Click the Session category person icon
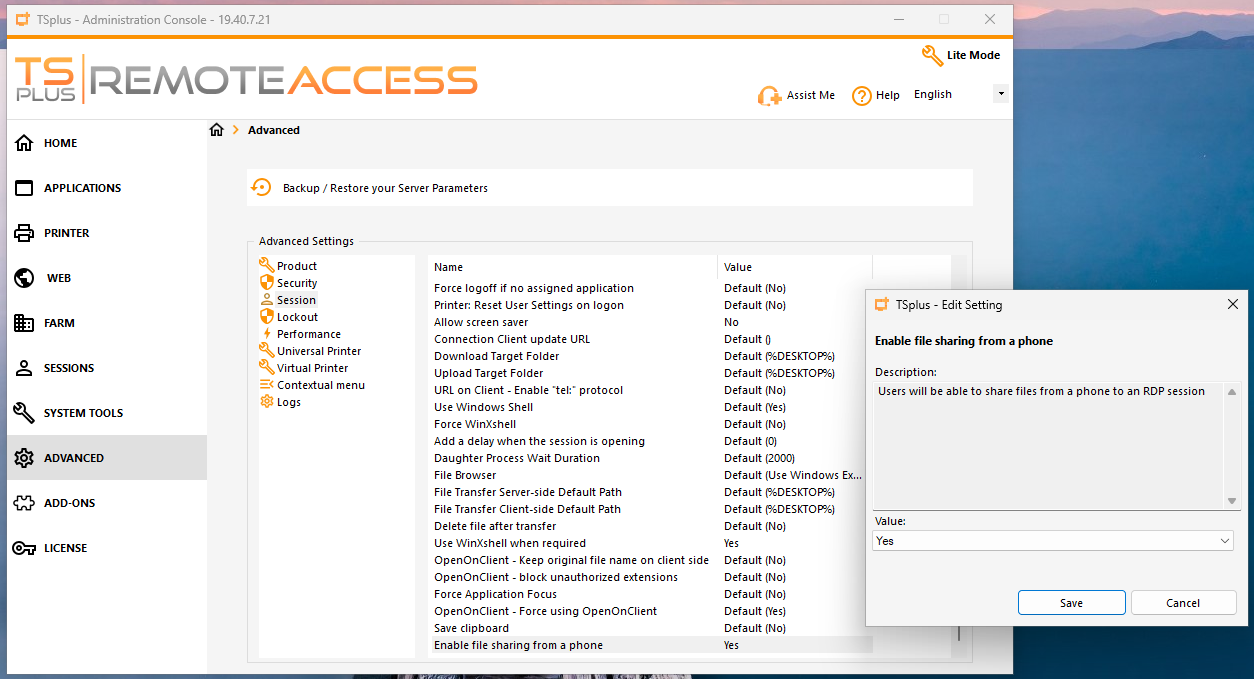 (x=266, y=299)
